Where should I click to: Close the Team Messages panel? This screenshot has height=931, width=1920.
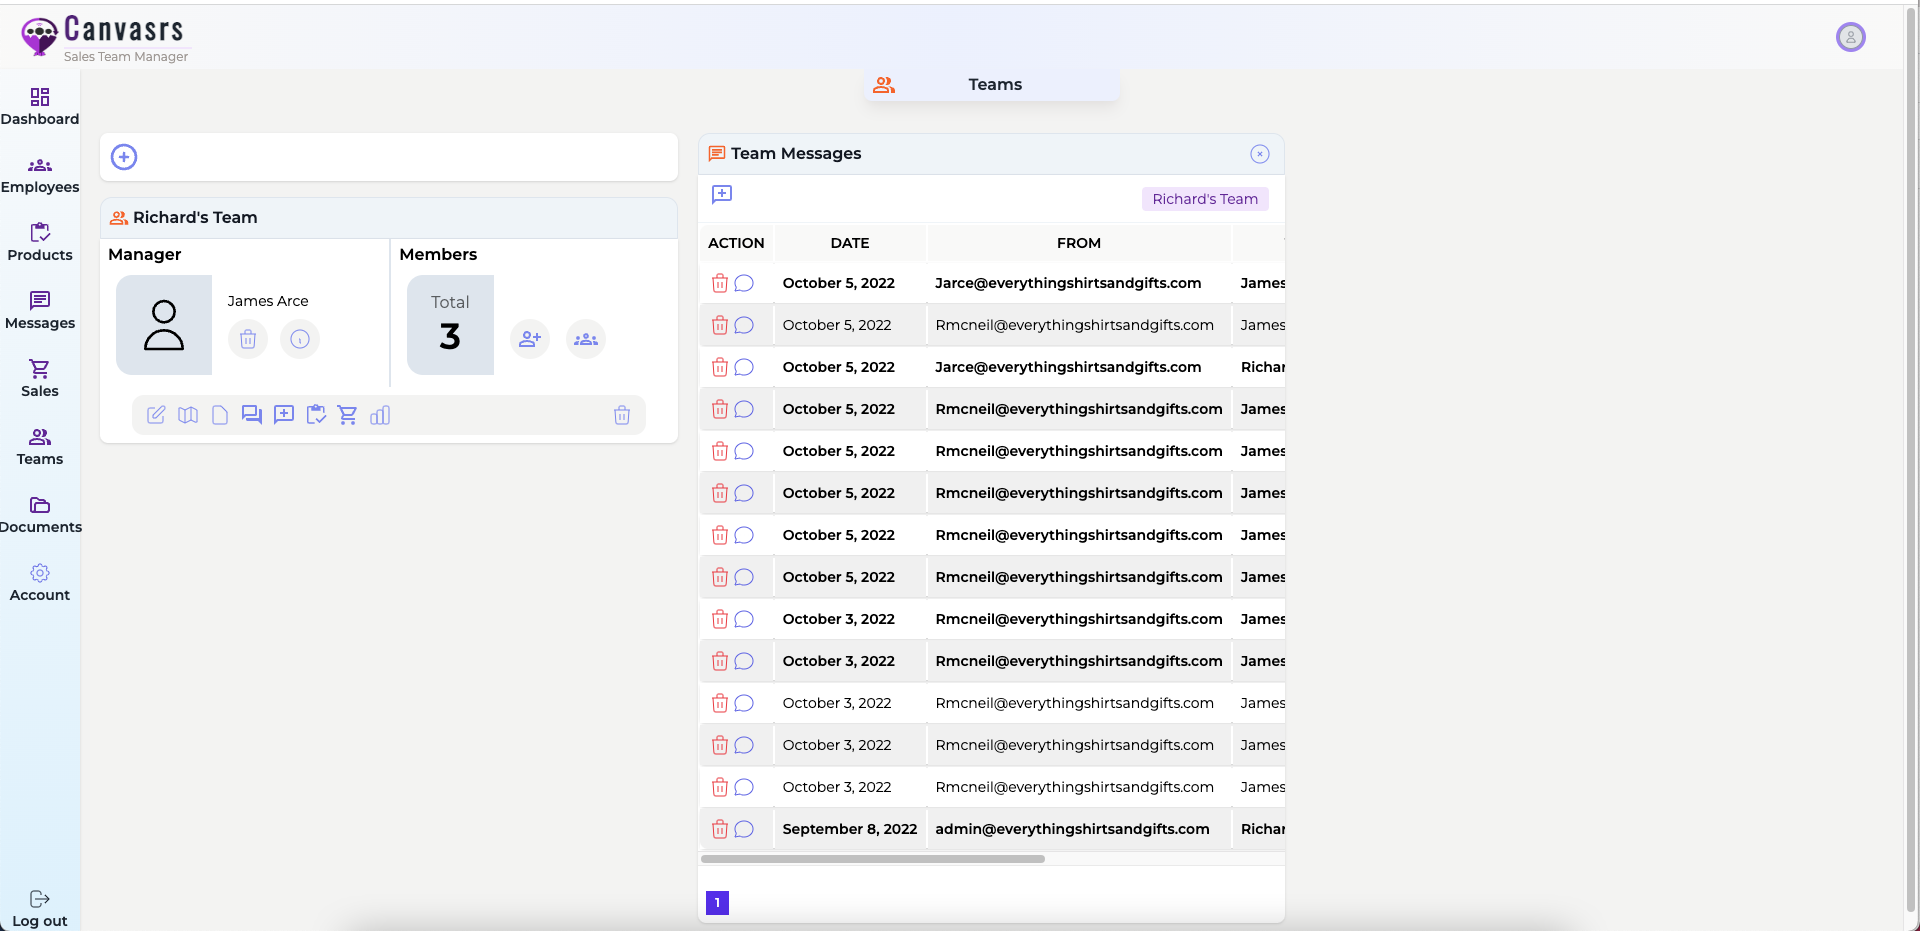[1260, 154]
